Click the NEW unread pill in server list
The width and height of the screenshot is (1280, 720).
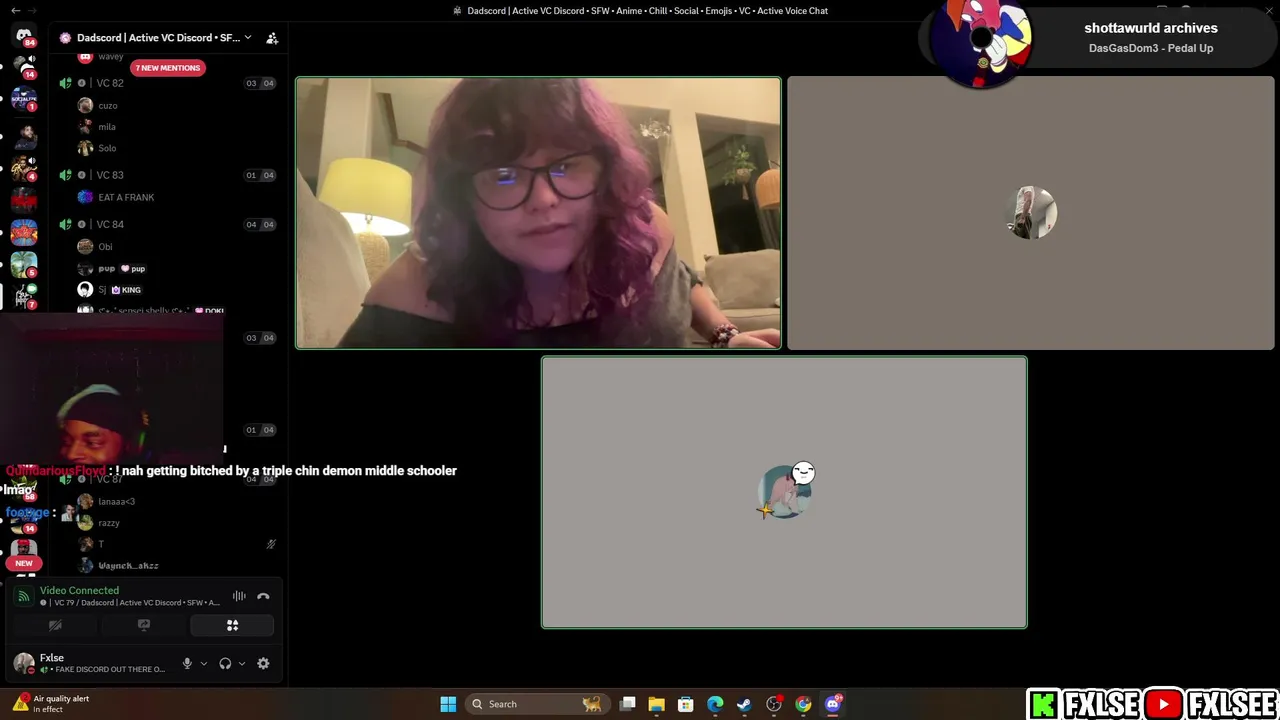point(24,563)
